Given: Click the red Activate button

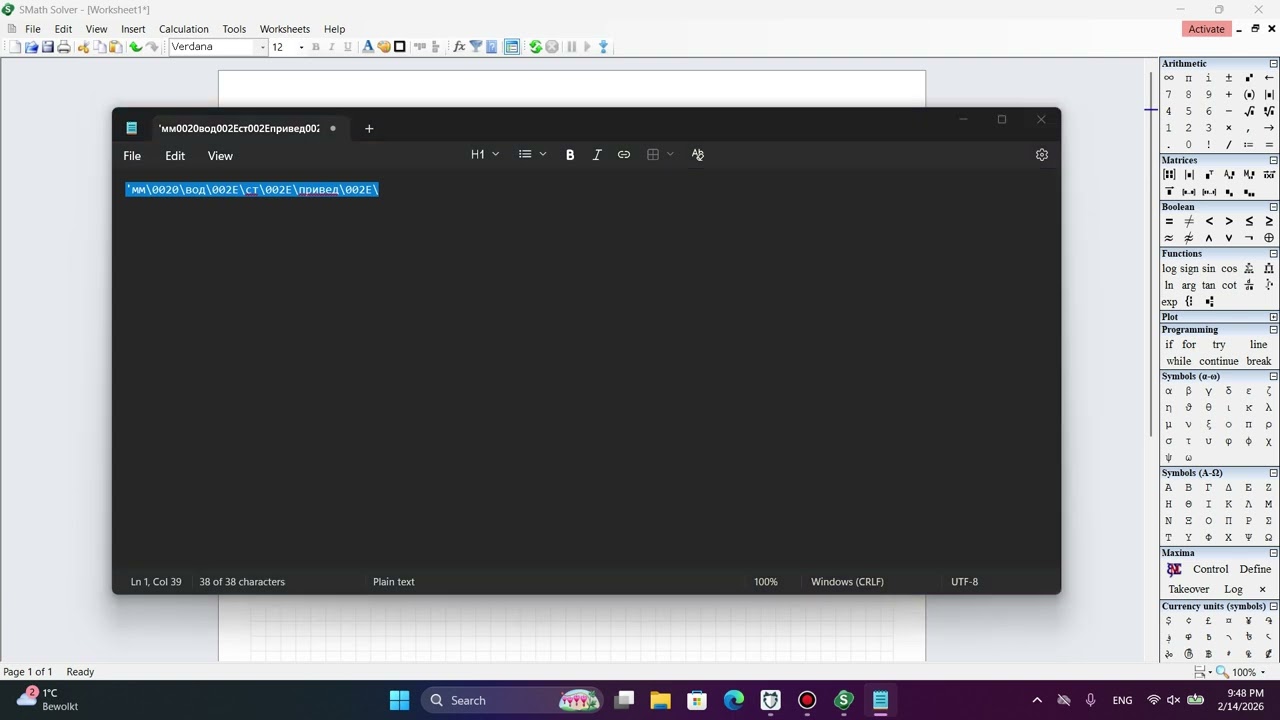Looking at the screenshot, I should [x=1206, y=29].
